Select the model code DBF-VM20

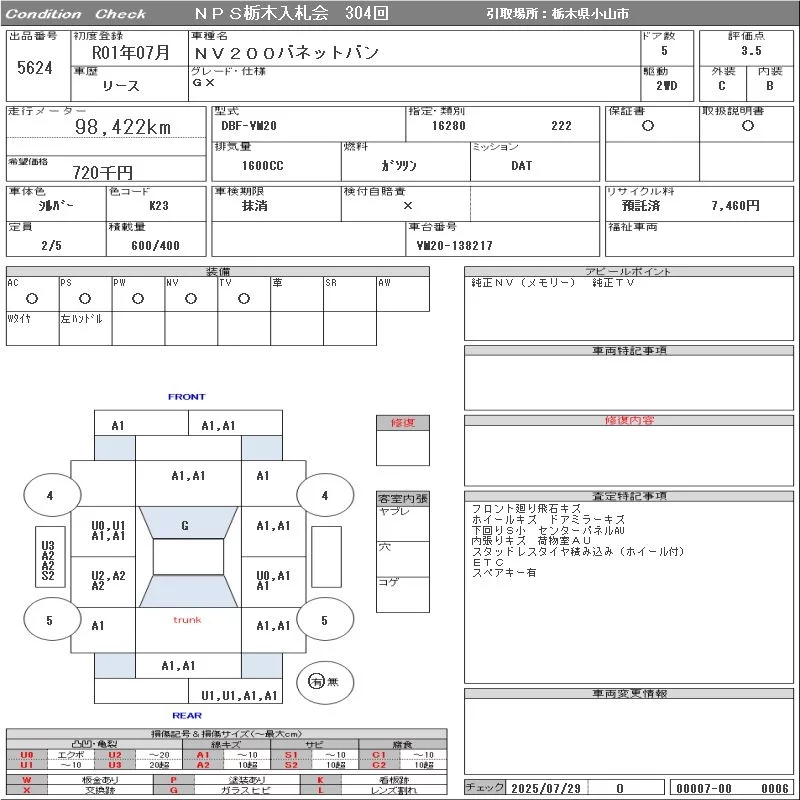(249, 126)
